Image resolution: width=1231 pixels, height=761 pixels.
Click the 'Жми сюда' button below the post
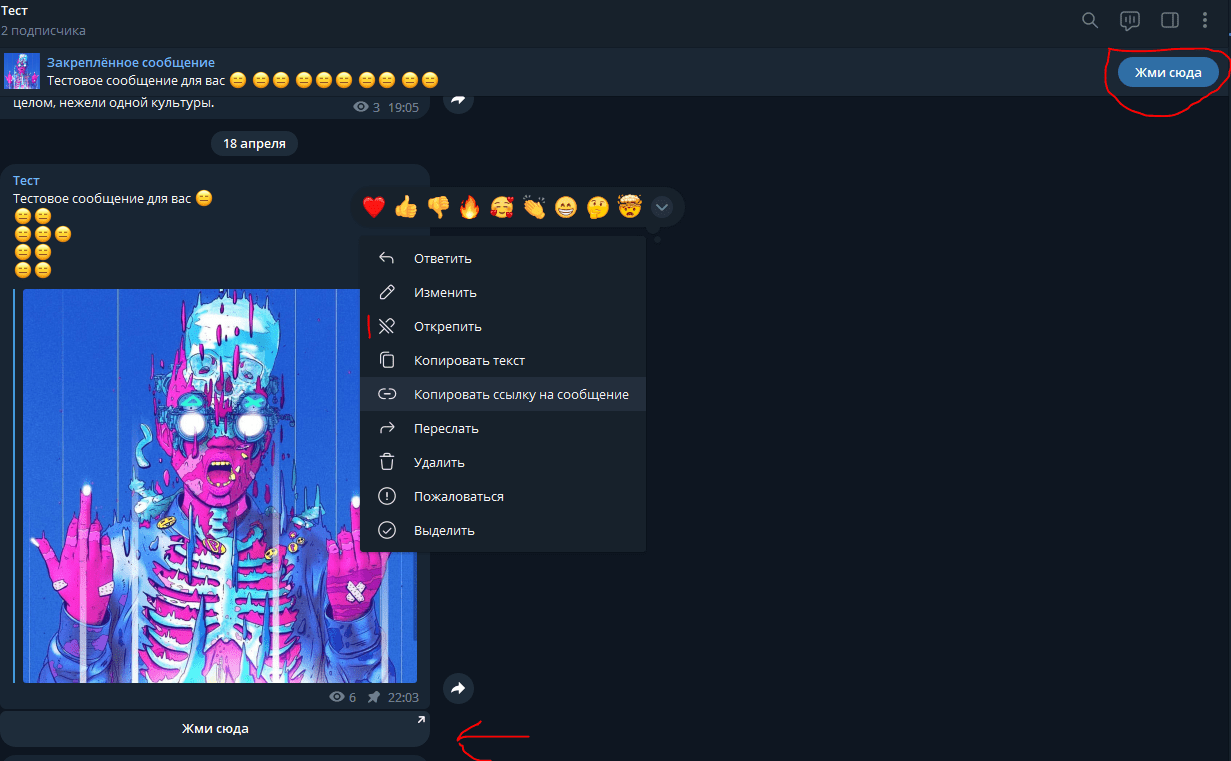(x=215, y=729)
